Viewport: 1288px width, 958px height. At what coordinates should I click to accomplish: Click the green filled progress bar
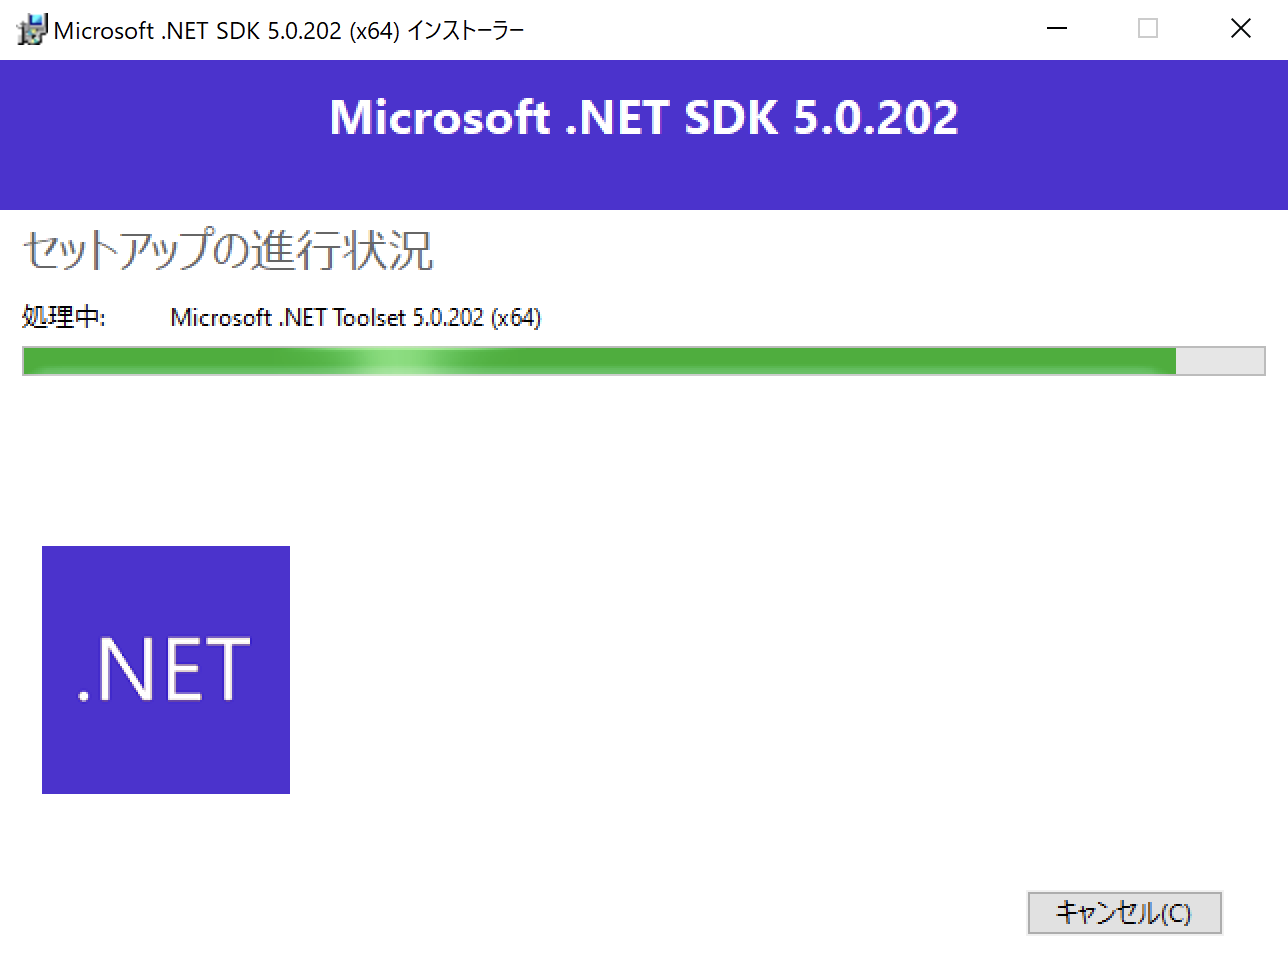(x=599, y=361)
